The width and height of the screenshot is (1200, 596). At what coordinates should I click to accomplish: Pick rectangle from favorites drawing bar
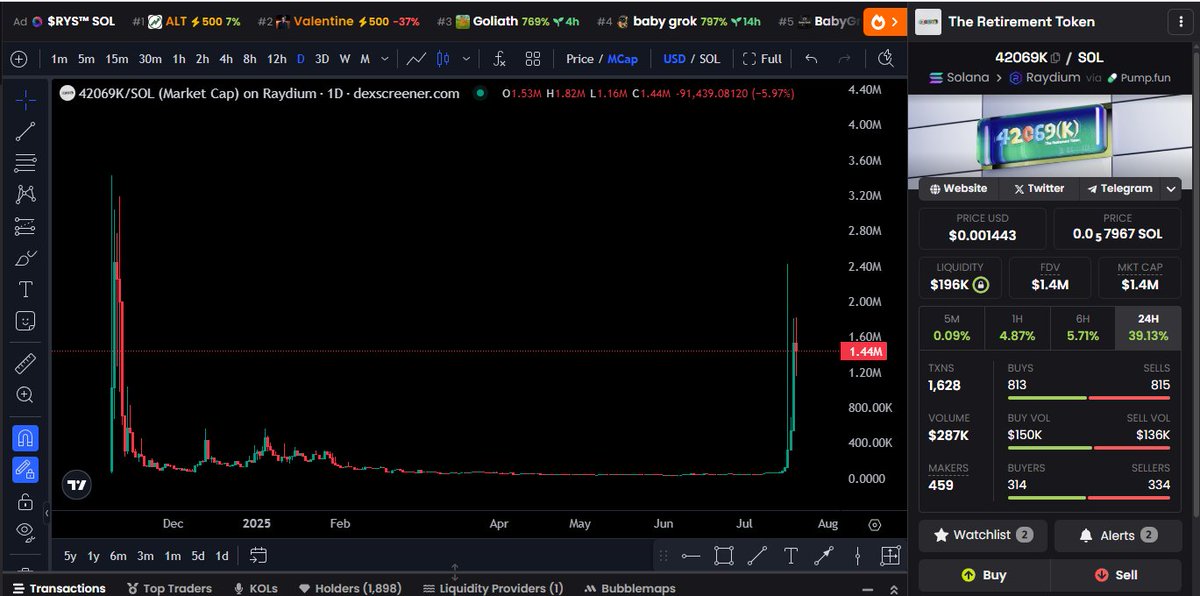(x=724, y=556)
